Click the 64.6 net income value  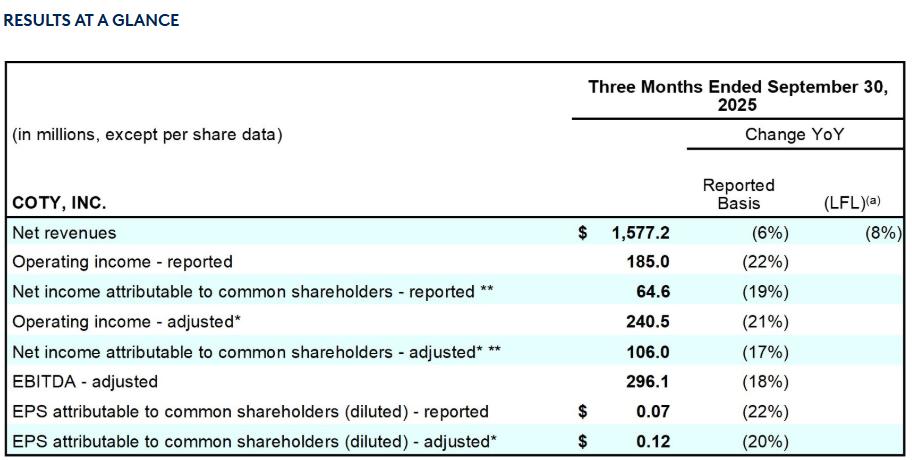[653, 292]
